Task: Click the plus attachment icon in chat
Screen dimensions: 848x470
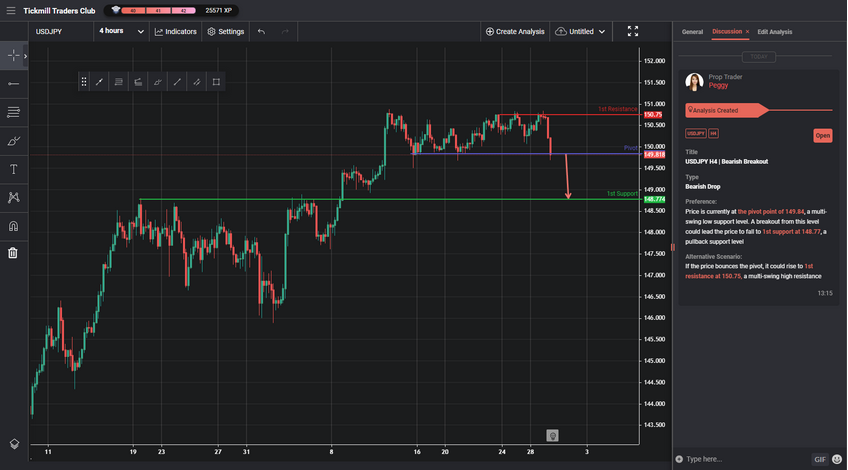Action: pyautogui.click(x=679, y=459)
